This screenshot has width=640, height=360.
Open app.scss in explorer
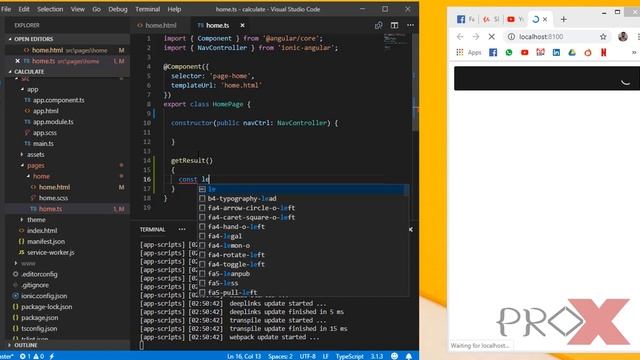tap(45, 133)
